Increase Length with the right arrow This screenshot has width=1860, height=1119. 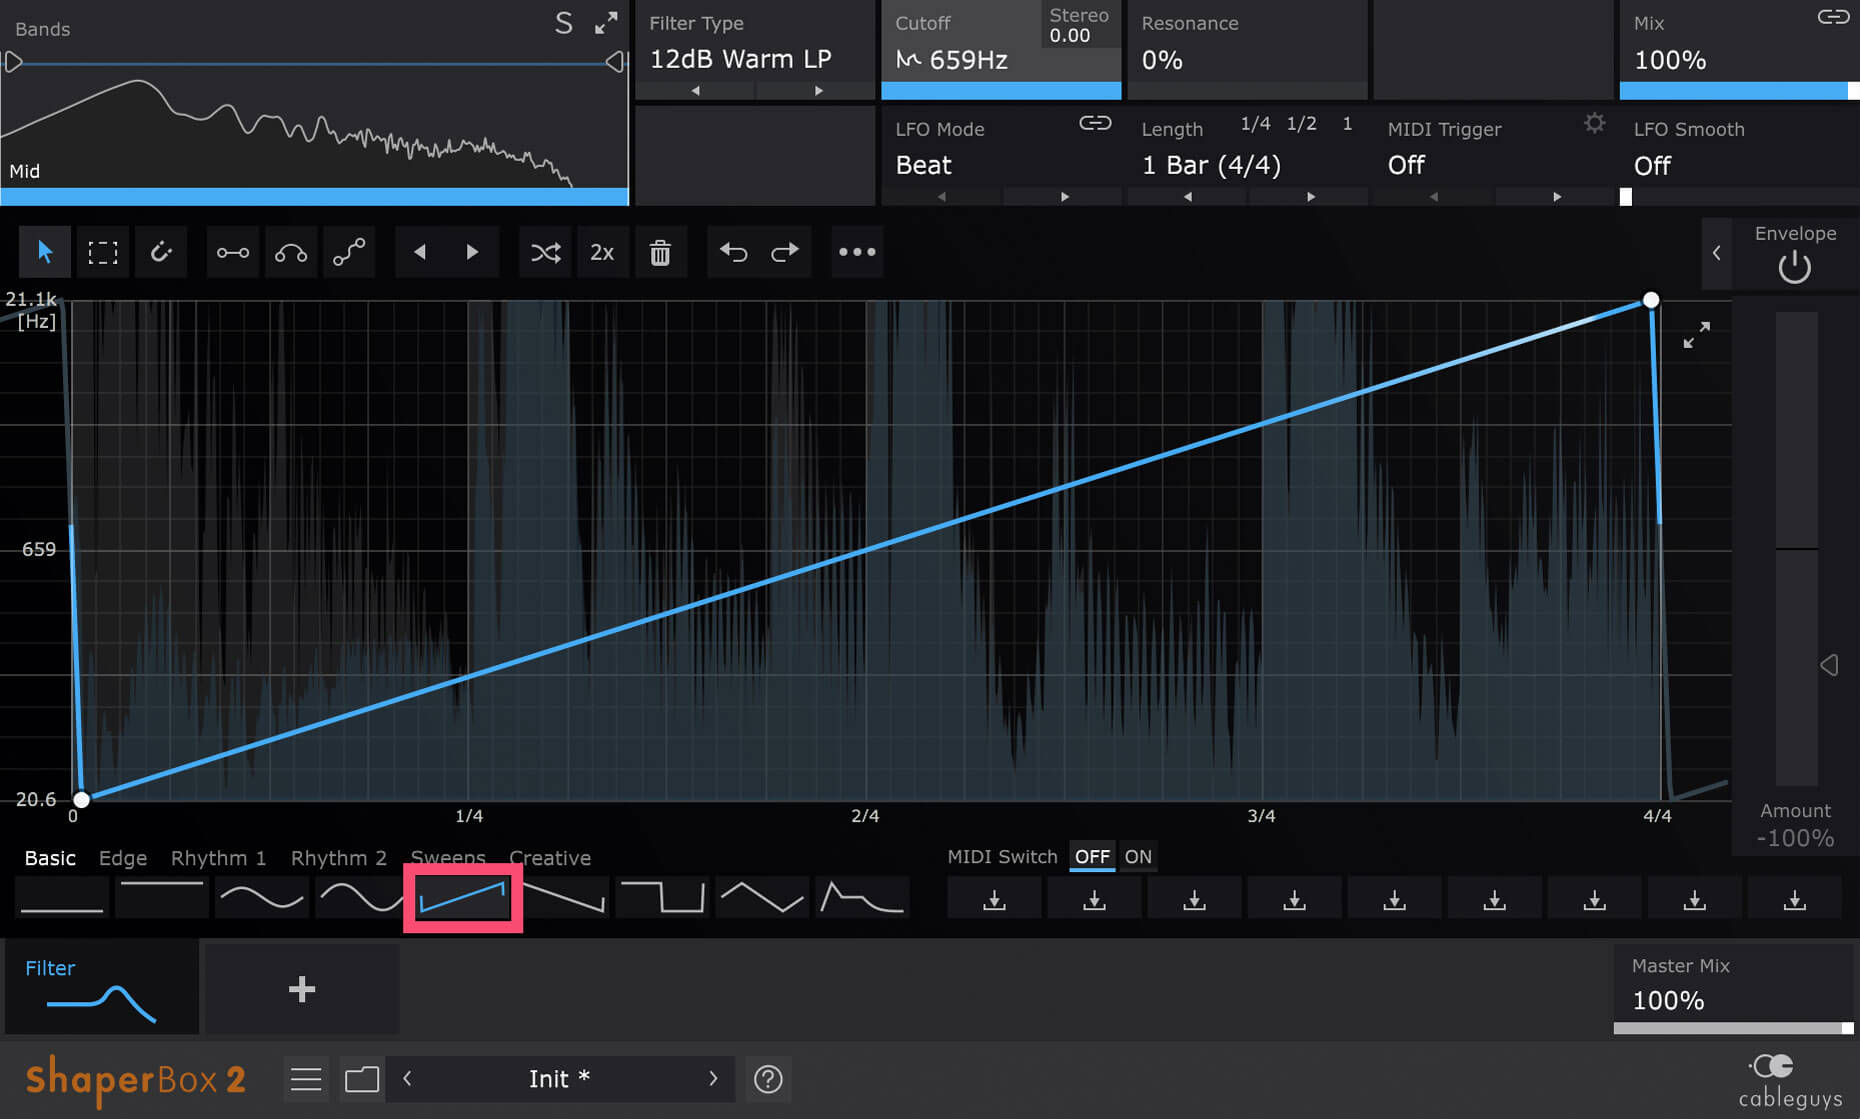click(1311, 197)
